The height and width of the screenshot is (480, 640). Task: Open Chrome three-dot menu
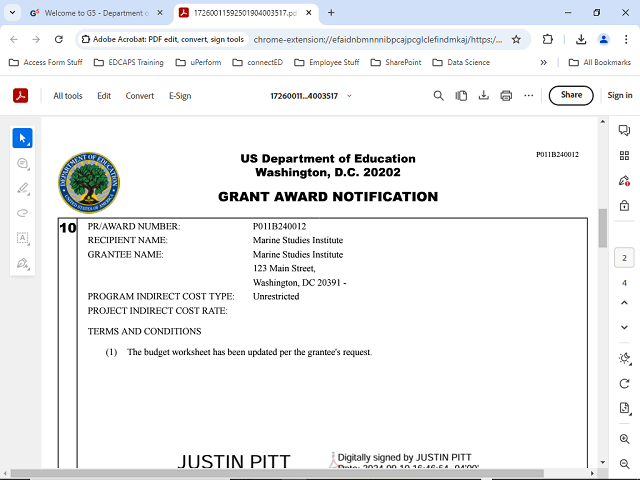[626, 39]
